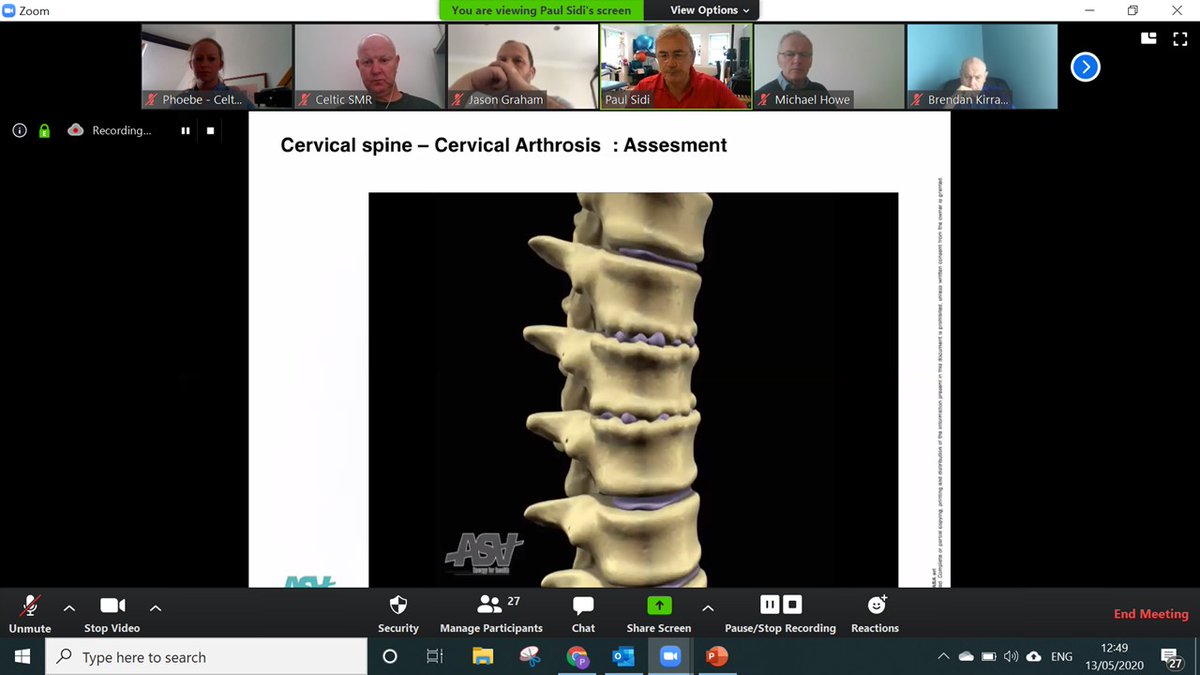Expand video options next to Stop Video
Viewport: 1200px width, 675px height.
(155, 607)
